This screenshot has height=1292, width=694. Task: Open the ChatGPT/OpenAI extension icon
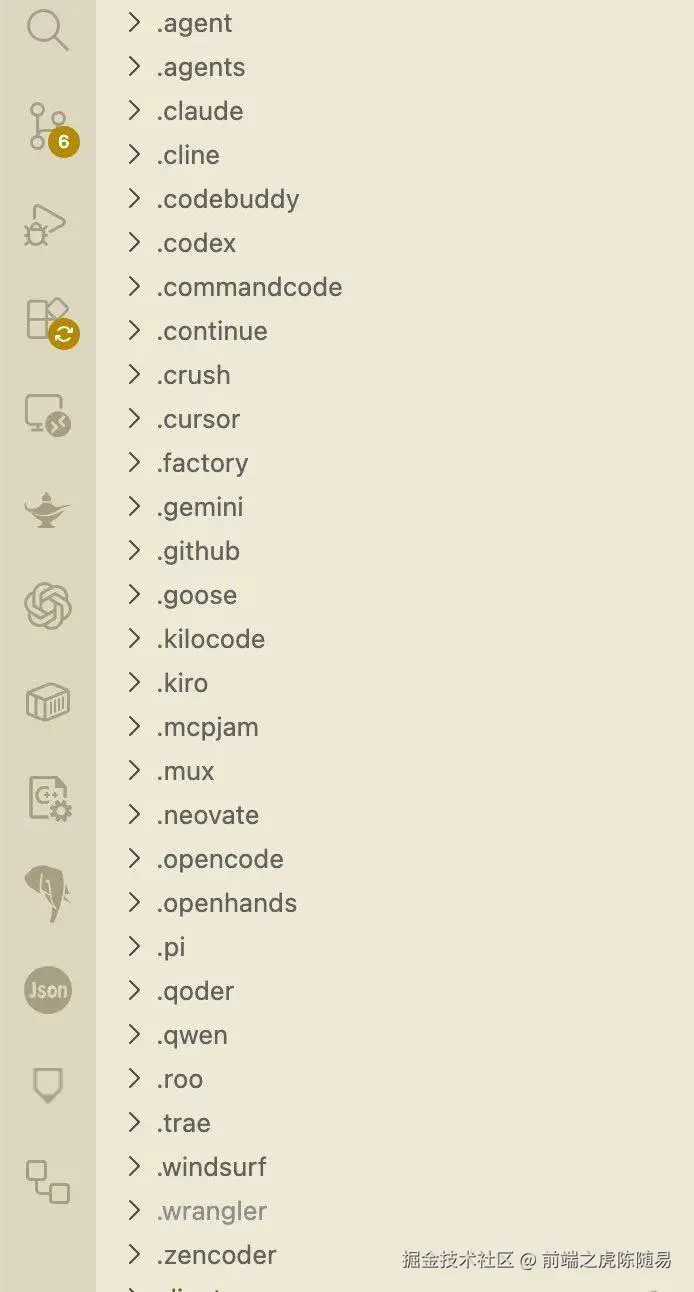[47, 606]
